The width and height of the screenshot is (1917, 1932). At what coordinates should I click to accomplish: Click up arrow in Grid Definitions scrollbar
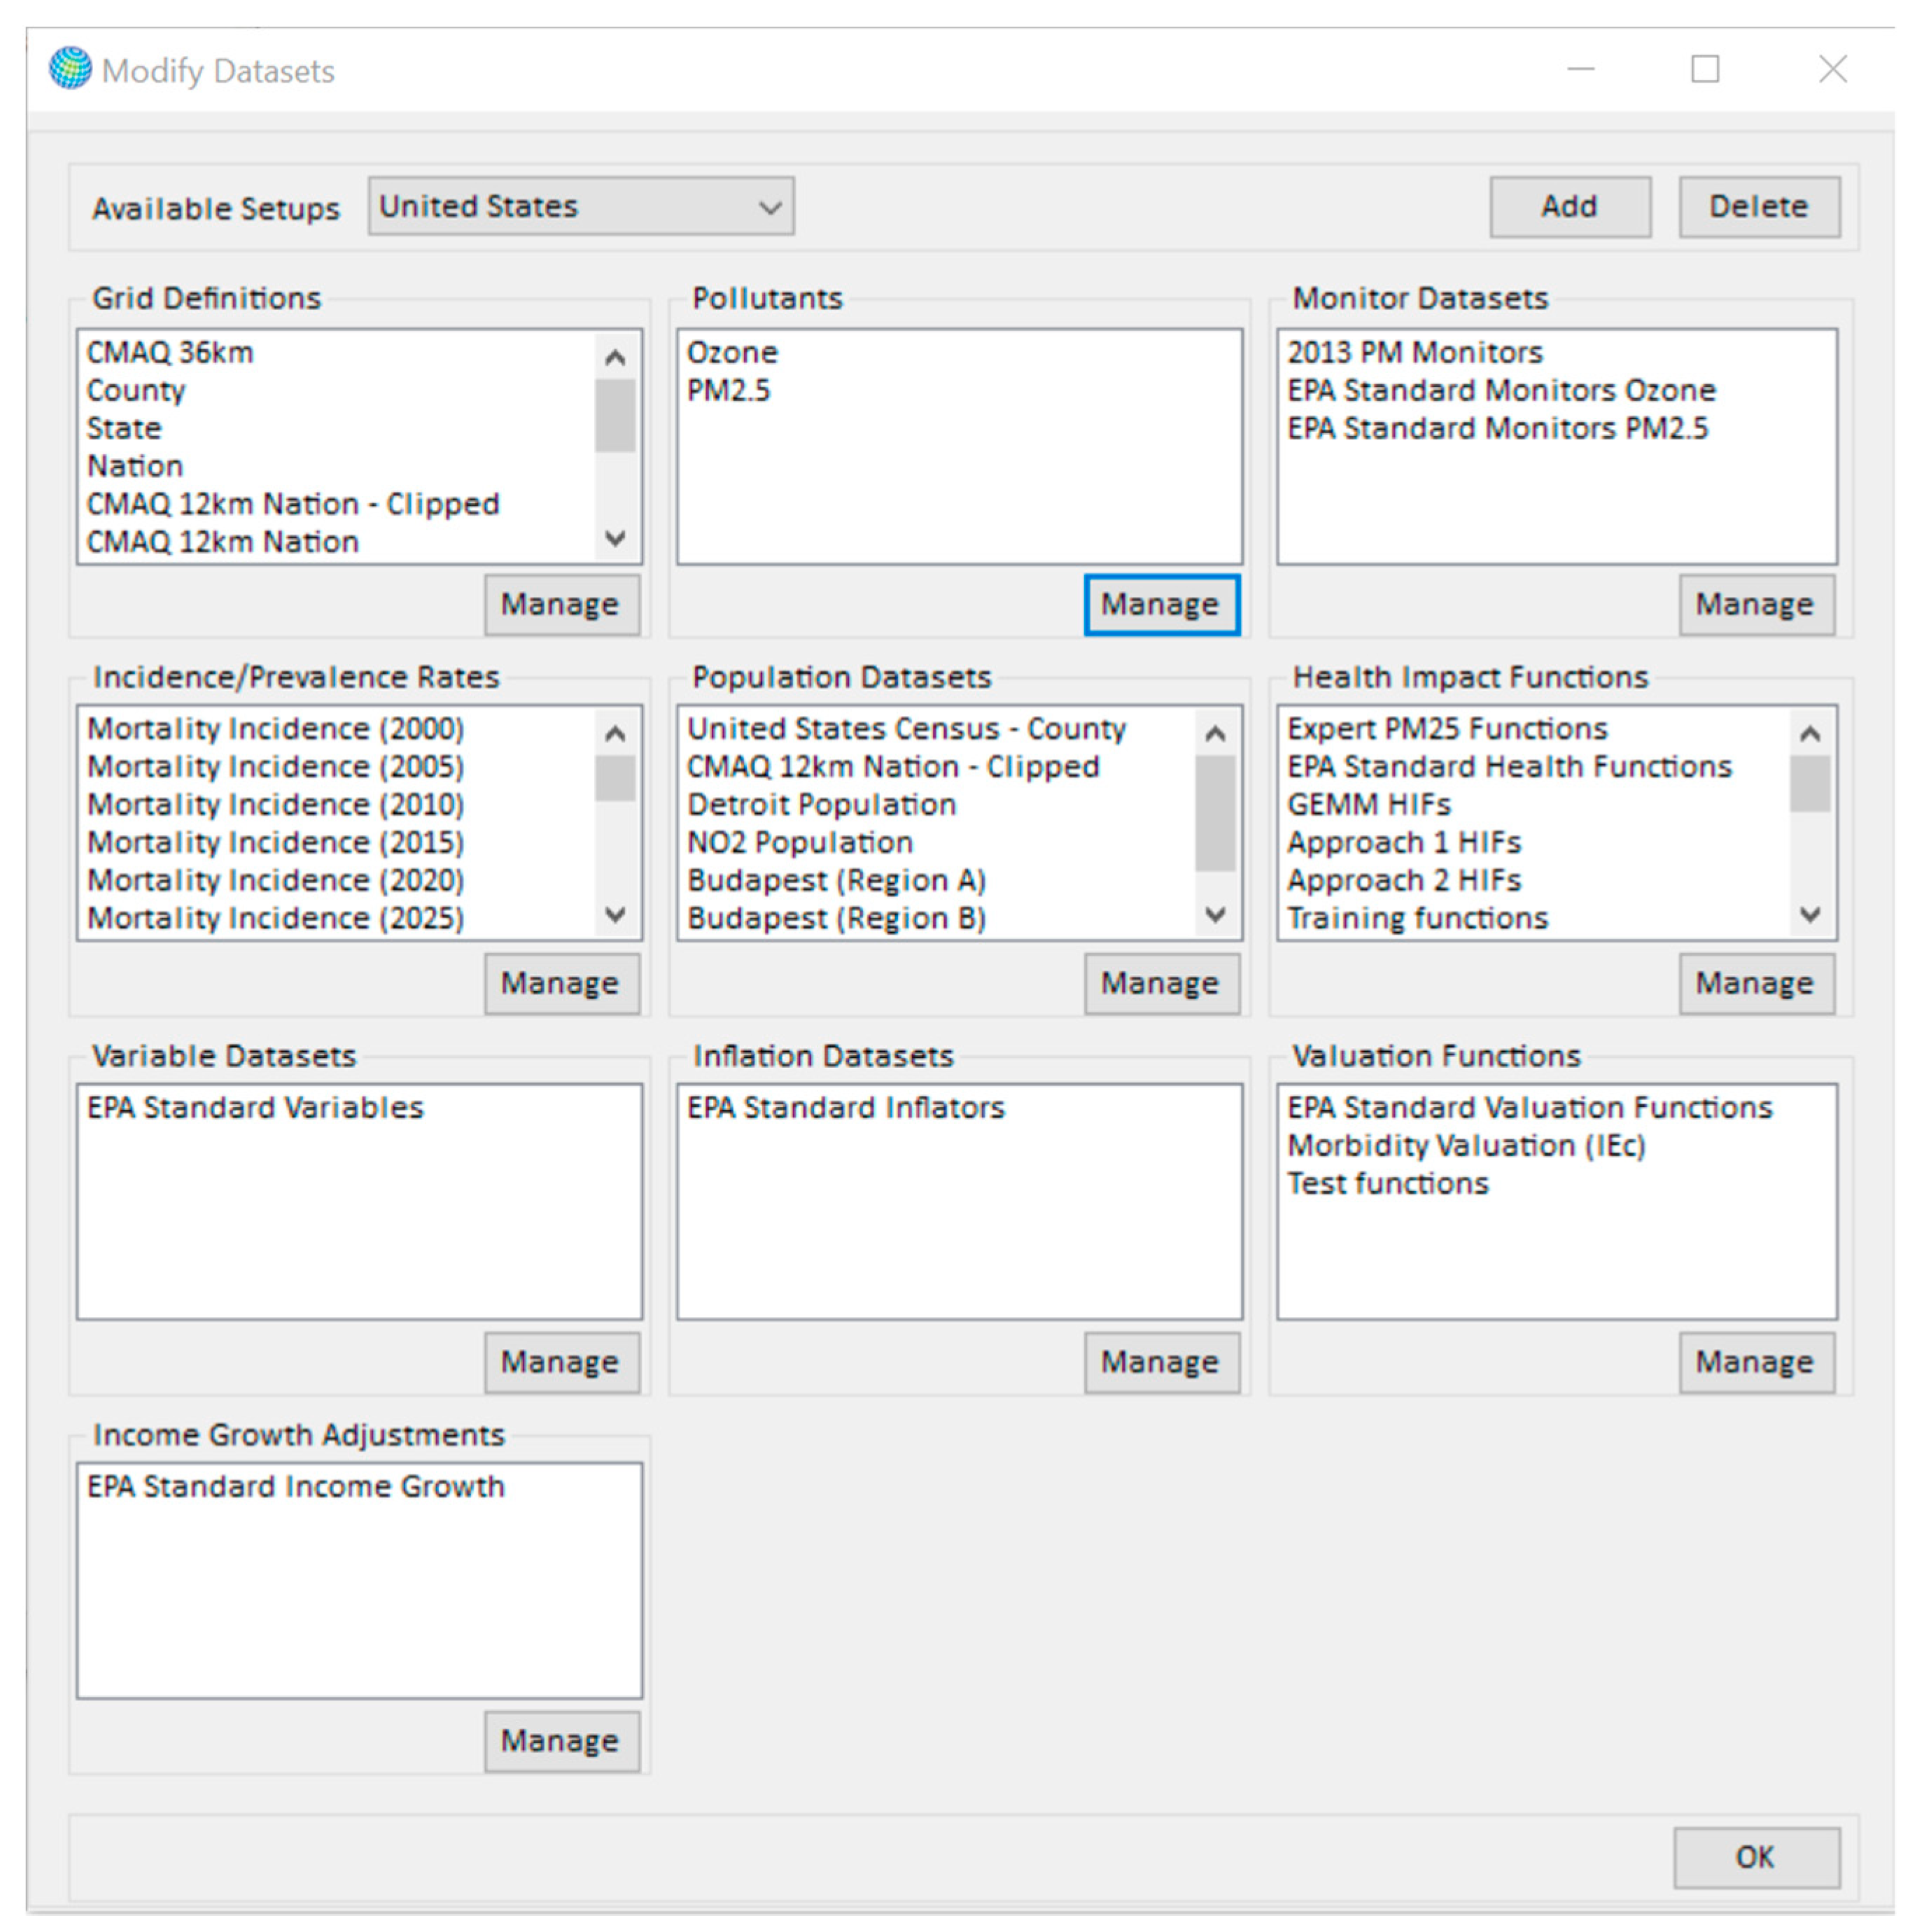click(x=616, y=357)
